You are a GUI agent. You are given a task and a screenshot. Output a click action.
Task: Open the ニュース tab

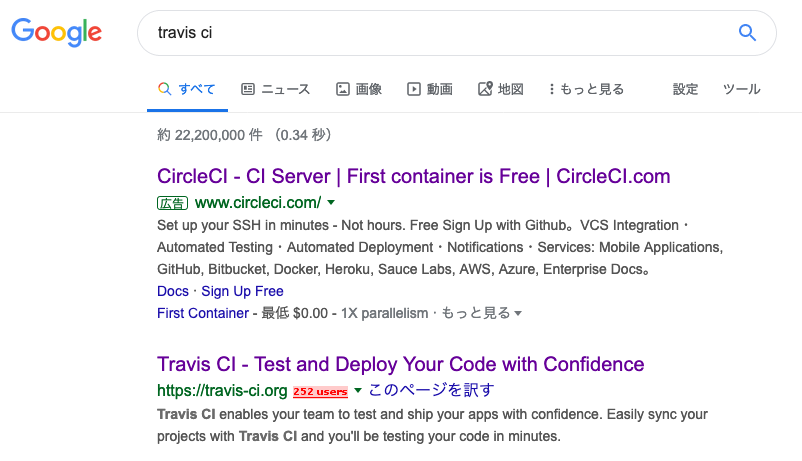pos(276,89)
